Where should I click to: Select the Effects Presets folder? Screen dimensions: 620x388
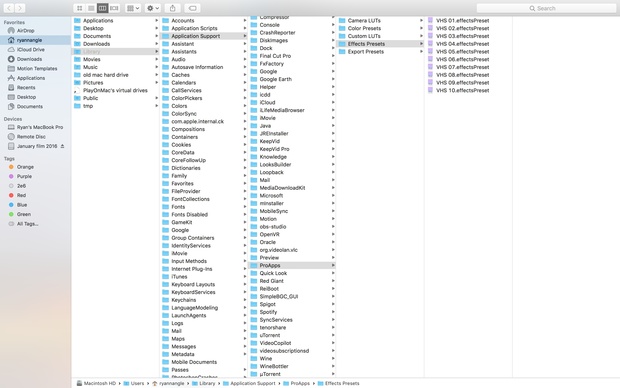380,44
